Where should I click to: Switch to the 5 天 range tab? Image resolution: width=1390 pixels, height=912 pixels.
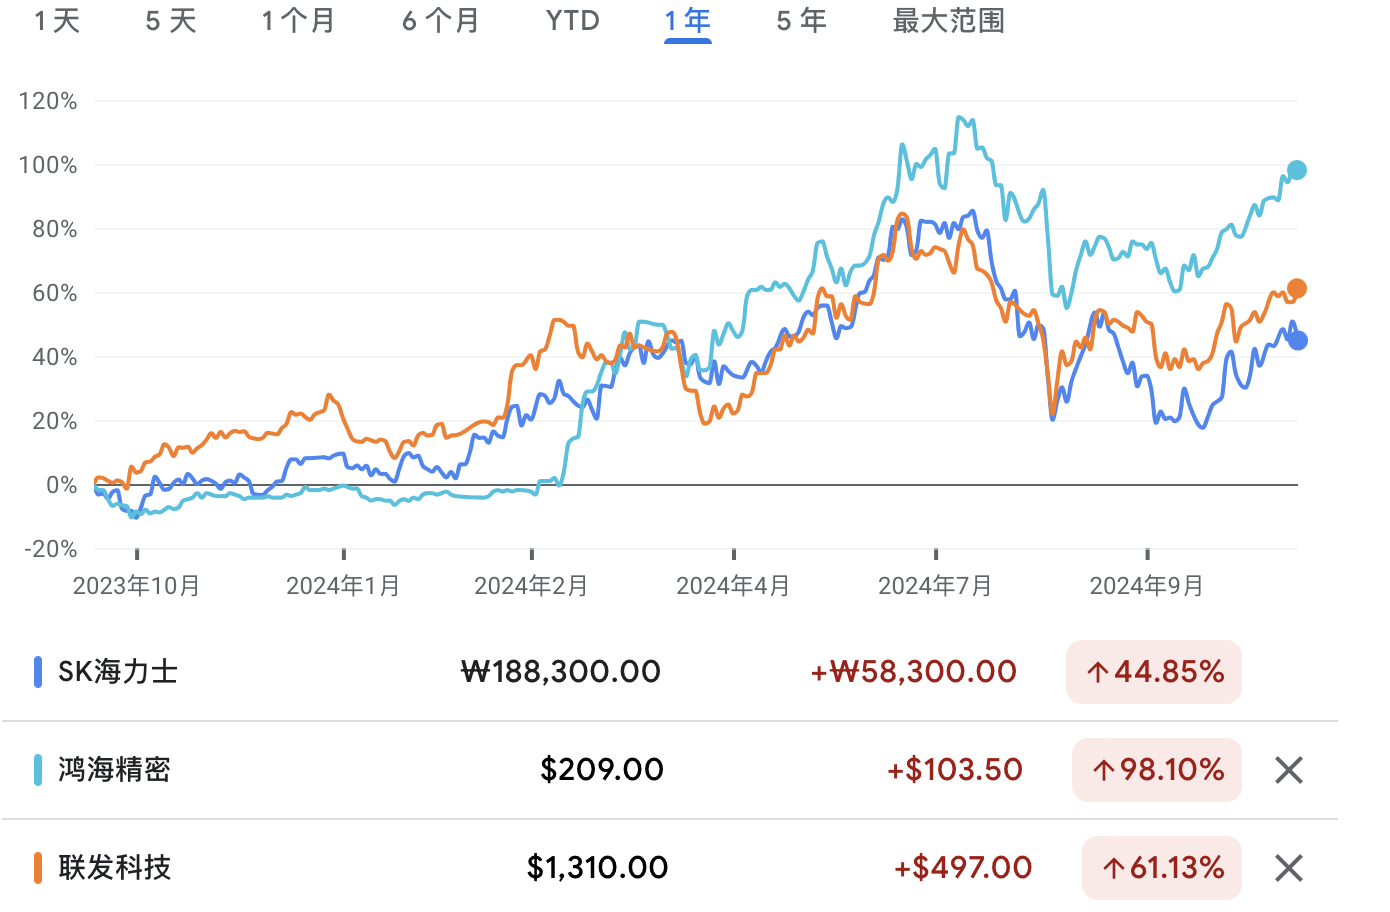[x=171, y=21]
